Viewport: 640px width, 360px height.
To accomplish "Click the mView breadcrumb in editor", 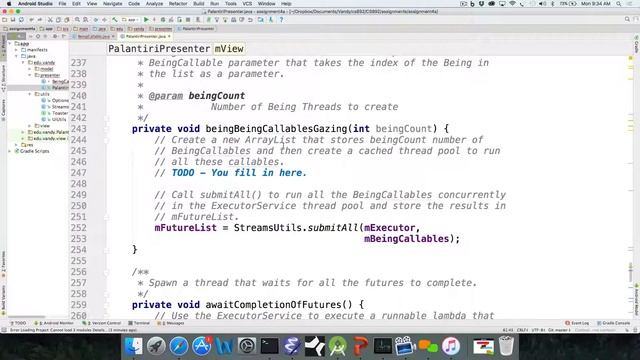I will point(229,49).
